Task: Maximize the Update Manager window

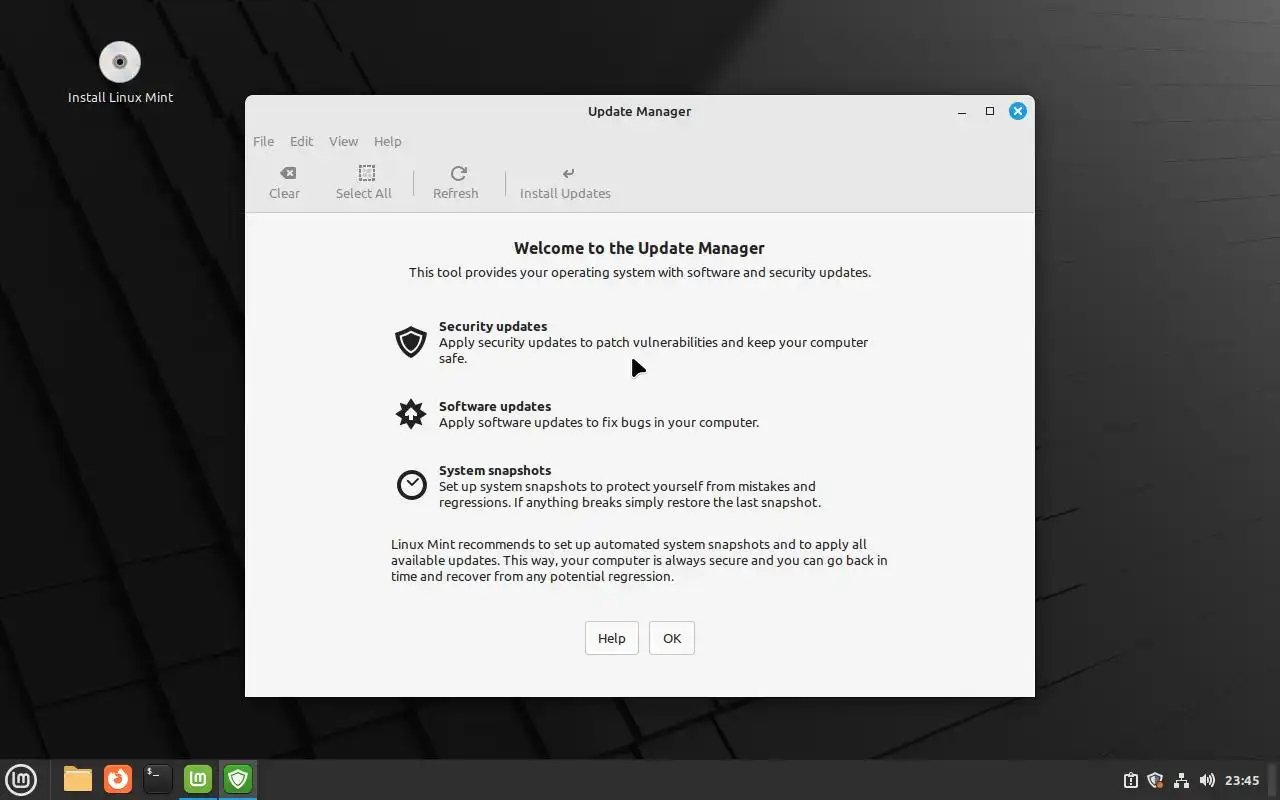Action: [990, 111]
